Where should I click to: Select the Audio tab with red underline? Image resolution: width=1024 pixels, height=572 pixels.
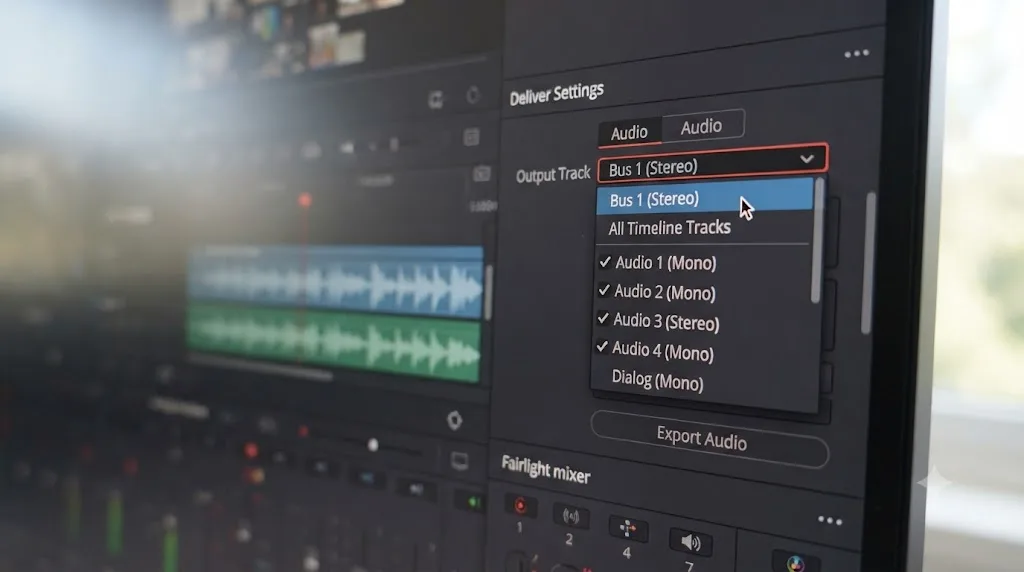point(629,133)
